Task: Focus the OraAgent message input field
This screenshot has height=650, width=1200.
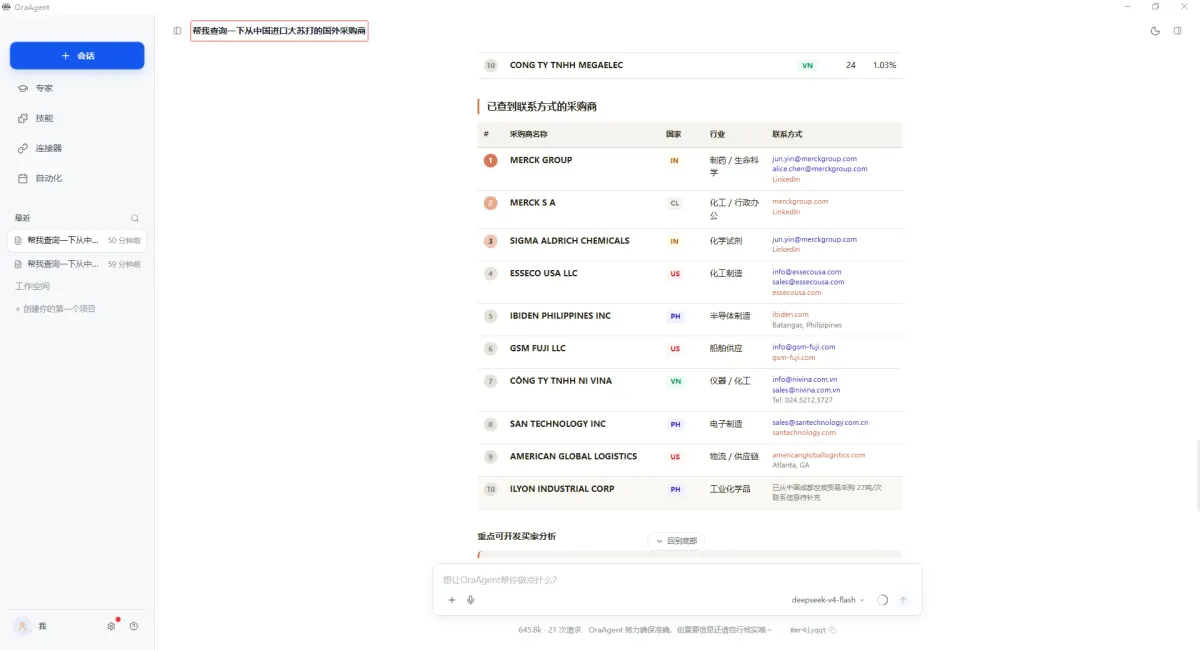Action: tap(677, 580)
